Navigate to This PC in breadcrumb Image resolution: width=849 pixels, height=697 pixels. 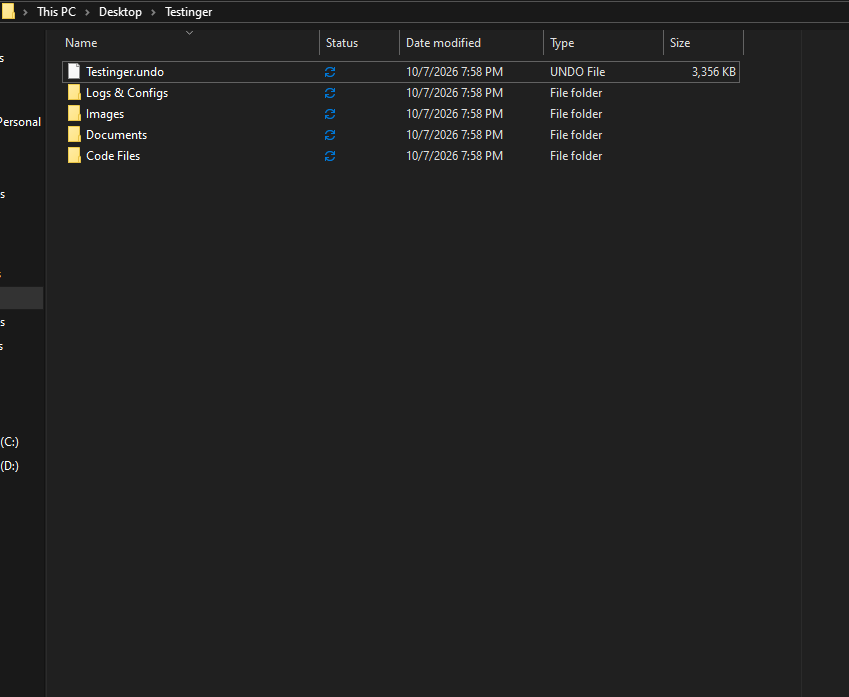pos(56,12)
